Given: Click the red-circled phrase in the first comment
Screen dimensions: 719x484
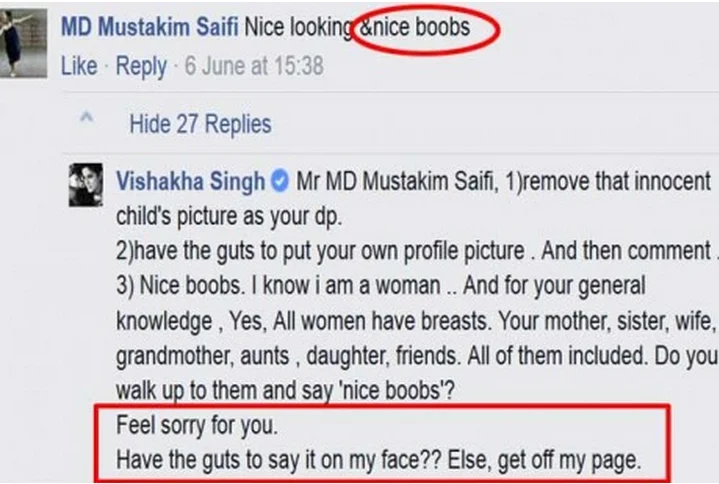Looking at the screenshot, I should (x=422, y=27).
